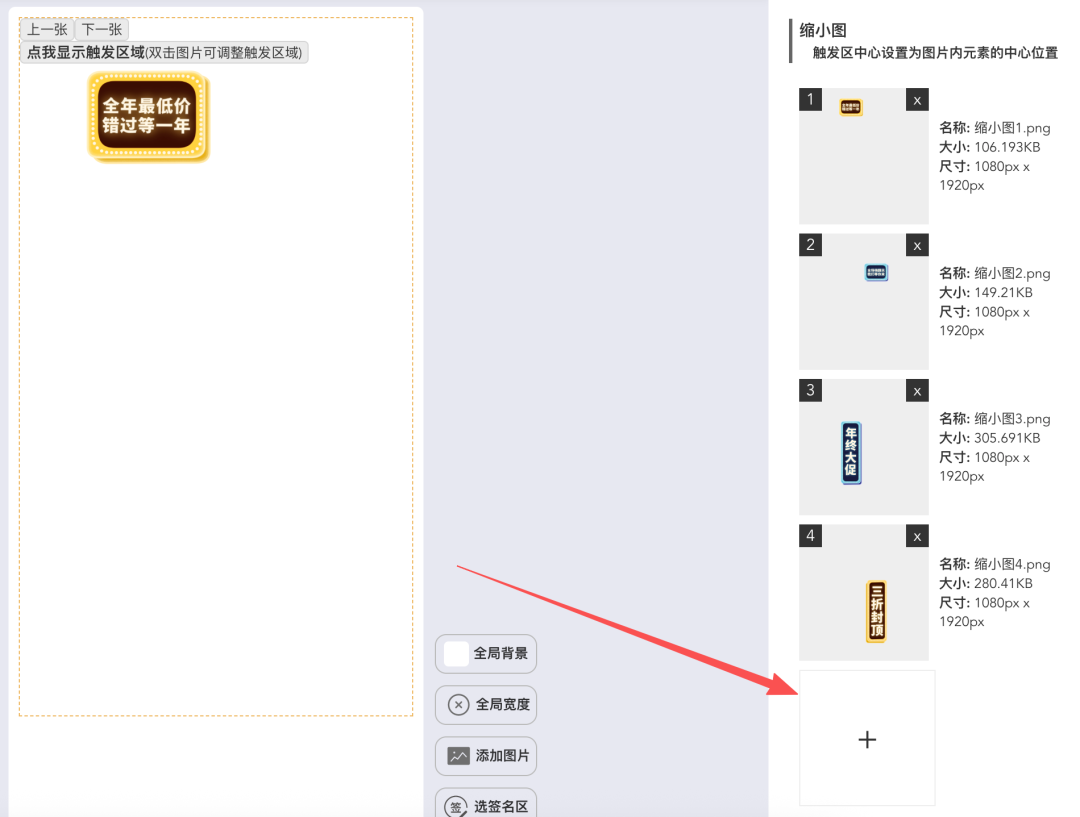The width and height of the screenshot is (1080, 817).
Task: Click the number 1 badge on the first thumbnail
Action: (x=810, y=99)
